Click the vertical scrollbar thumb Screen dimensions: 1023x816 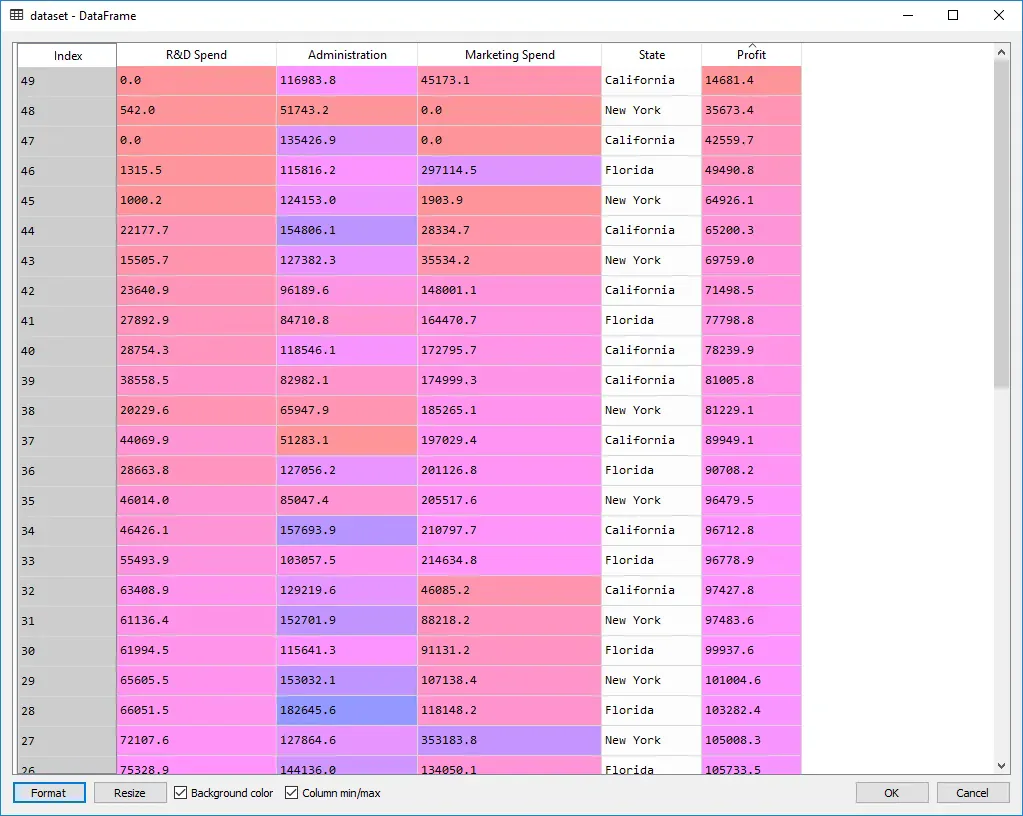click(1001, 225)
